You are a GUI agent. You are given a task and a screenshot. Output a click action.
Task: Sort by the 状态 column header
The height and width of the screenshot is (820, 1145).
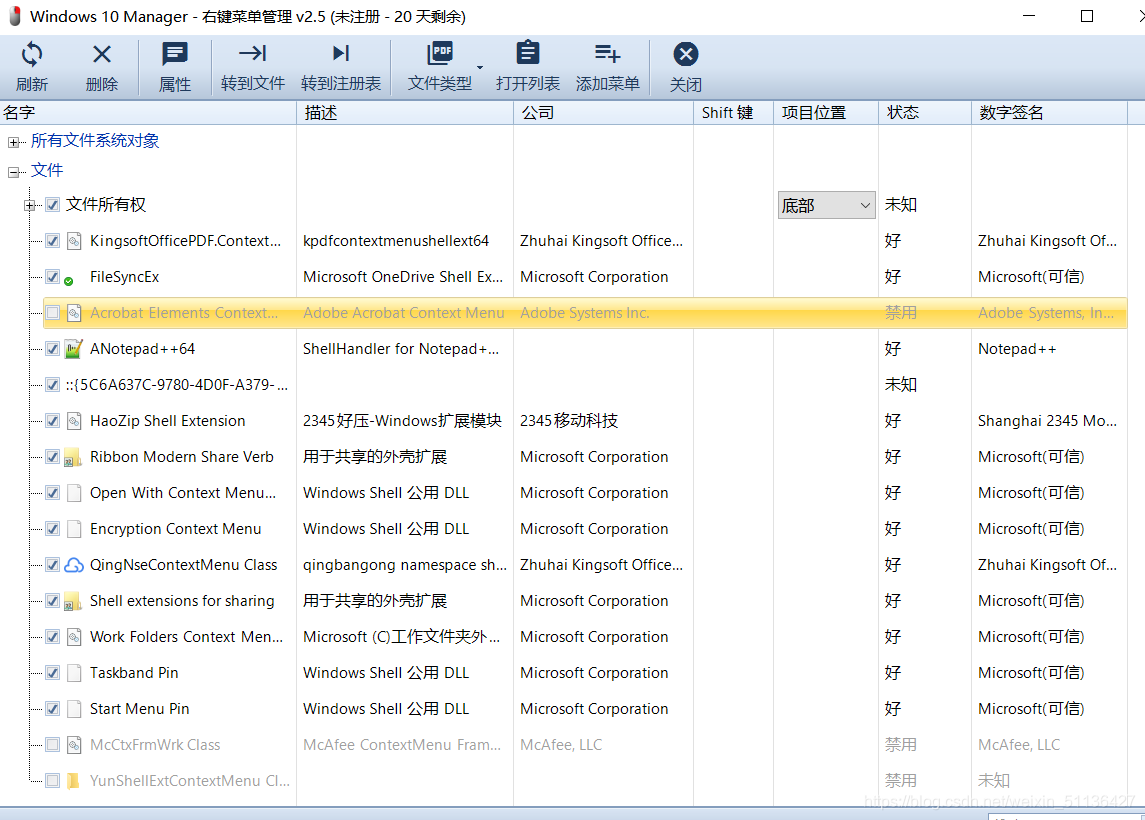[x=924, y=112]
